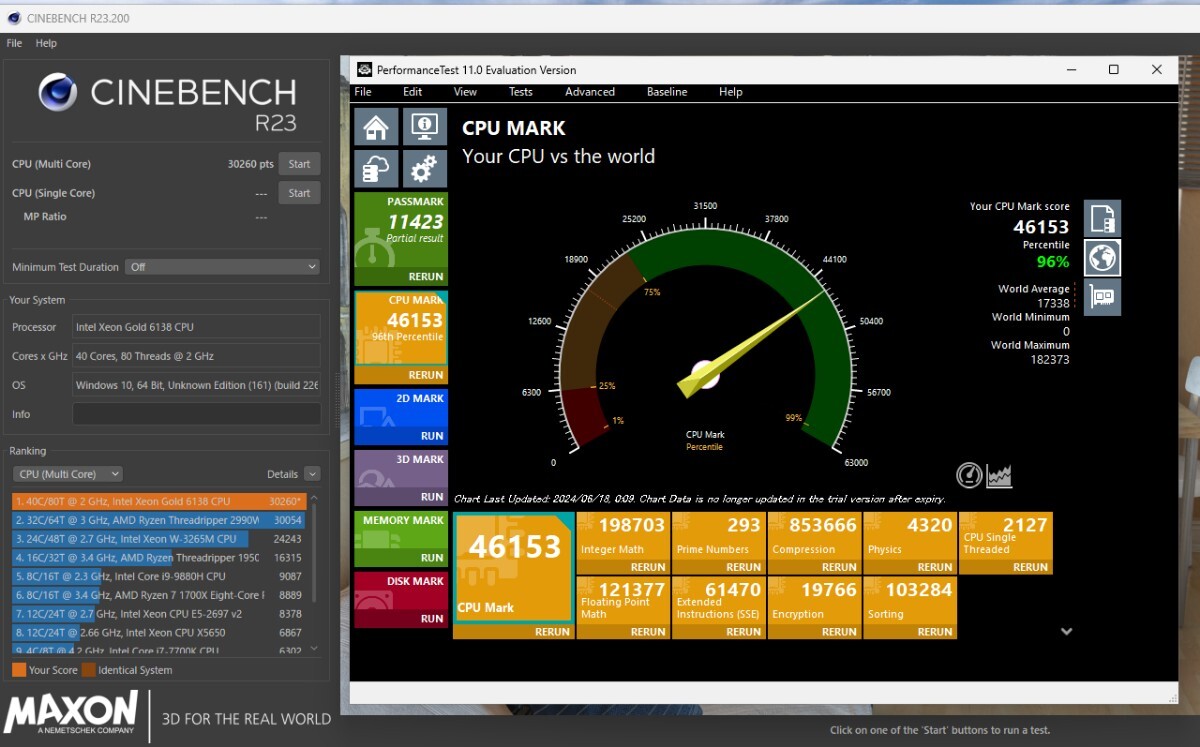Open the Baseline menu

(x=666, y=92)
